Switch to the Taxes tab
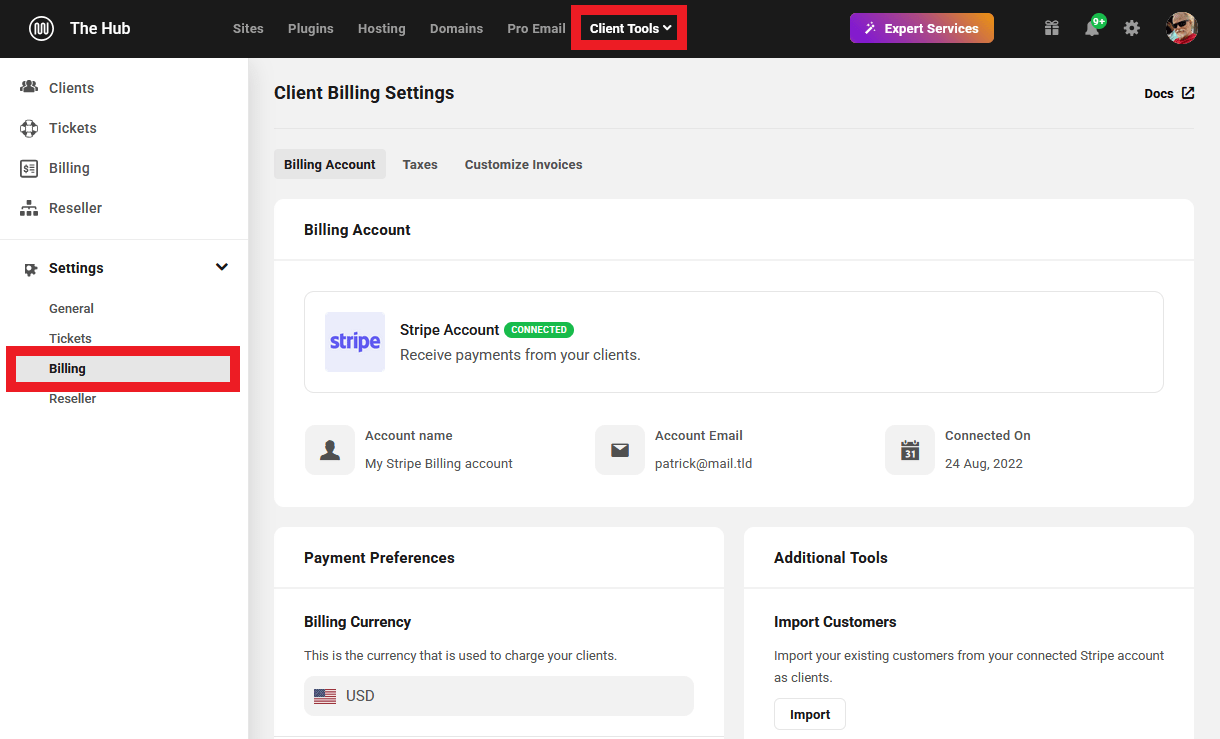Viewport: 1220px width, 739px height. tap(420, 164)
